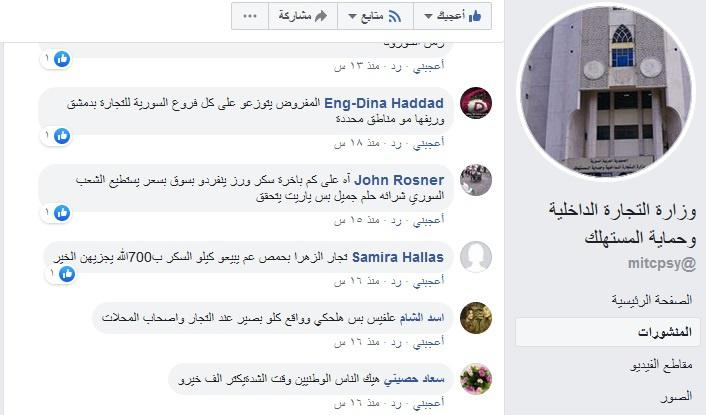Open Samira Hallas's default avatar
The height and width of the screenshot is (415, 706).
475,257
